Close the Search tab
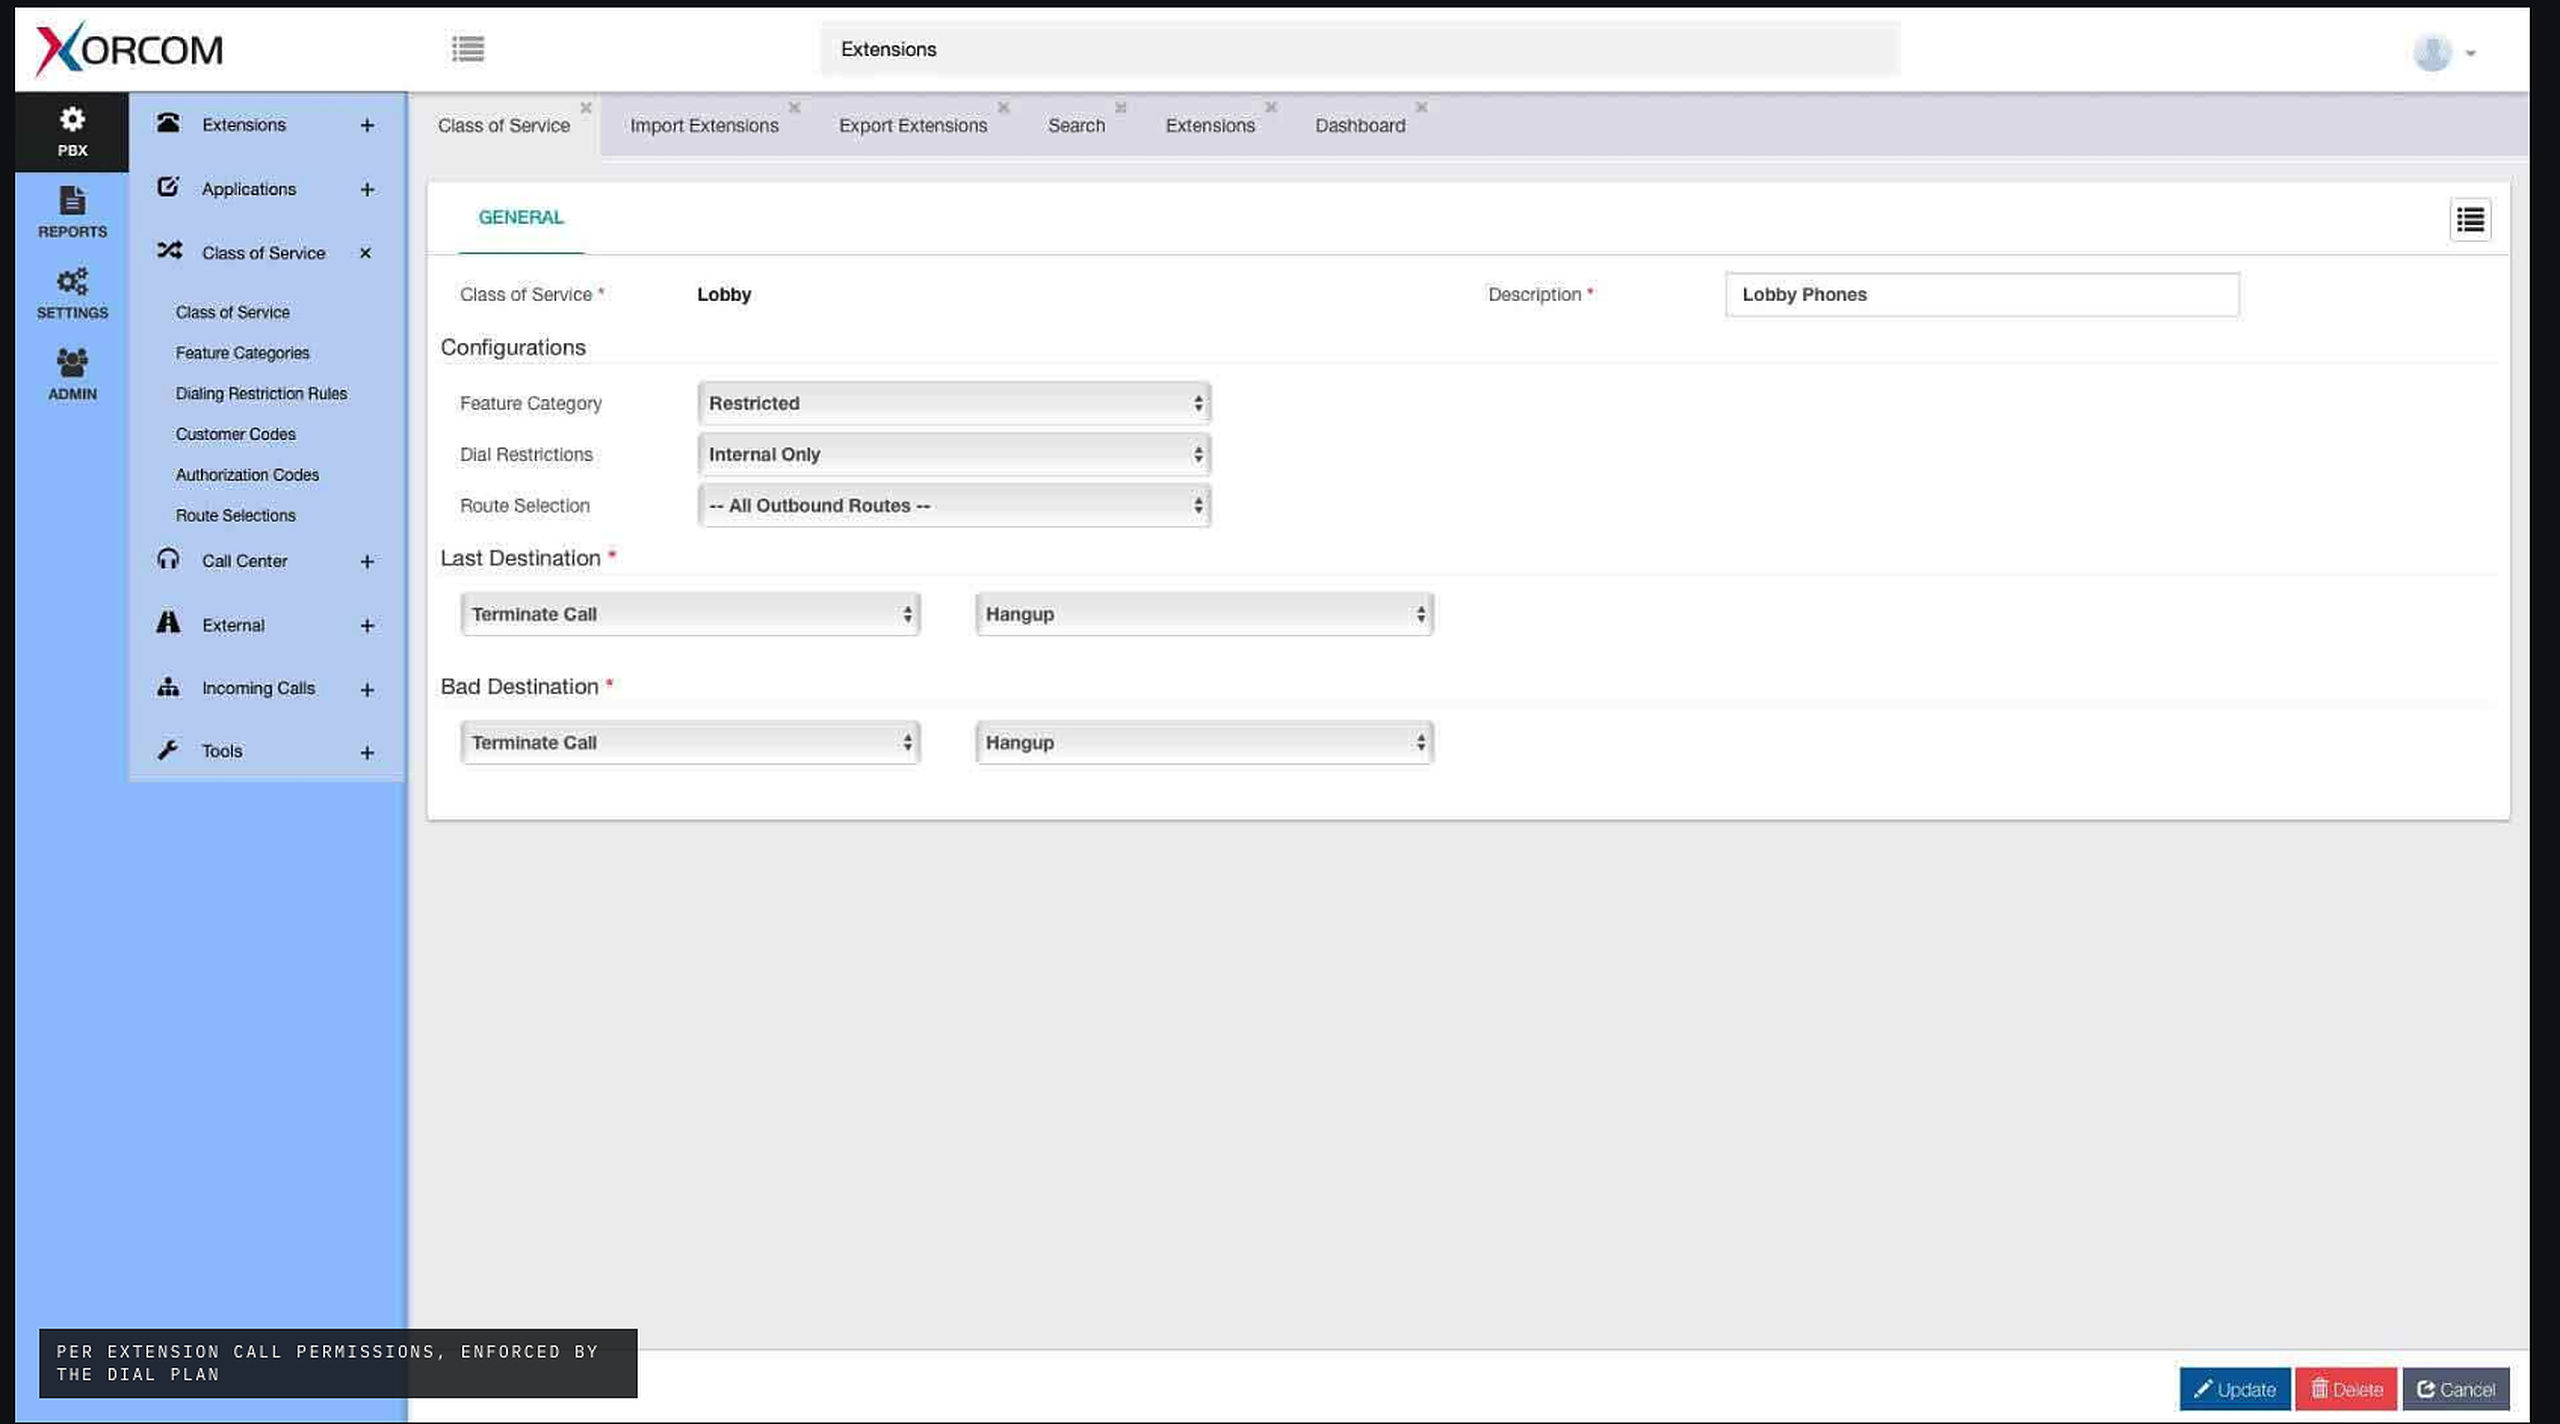 pos(1120,107)
